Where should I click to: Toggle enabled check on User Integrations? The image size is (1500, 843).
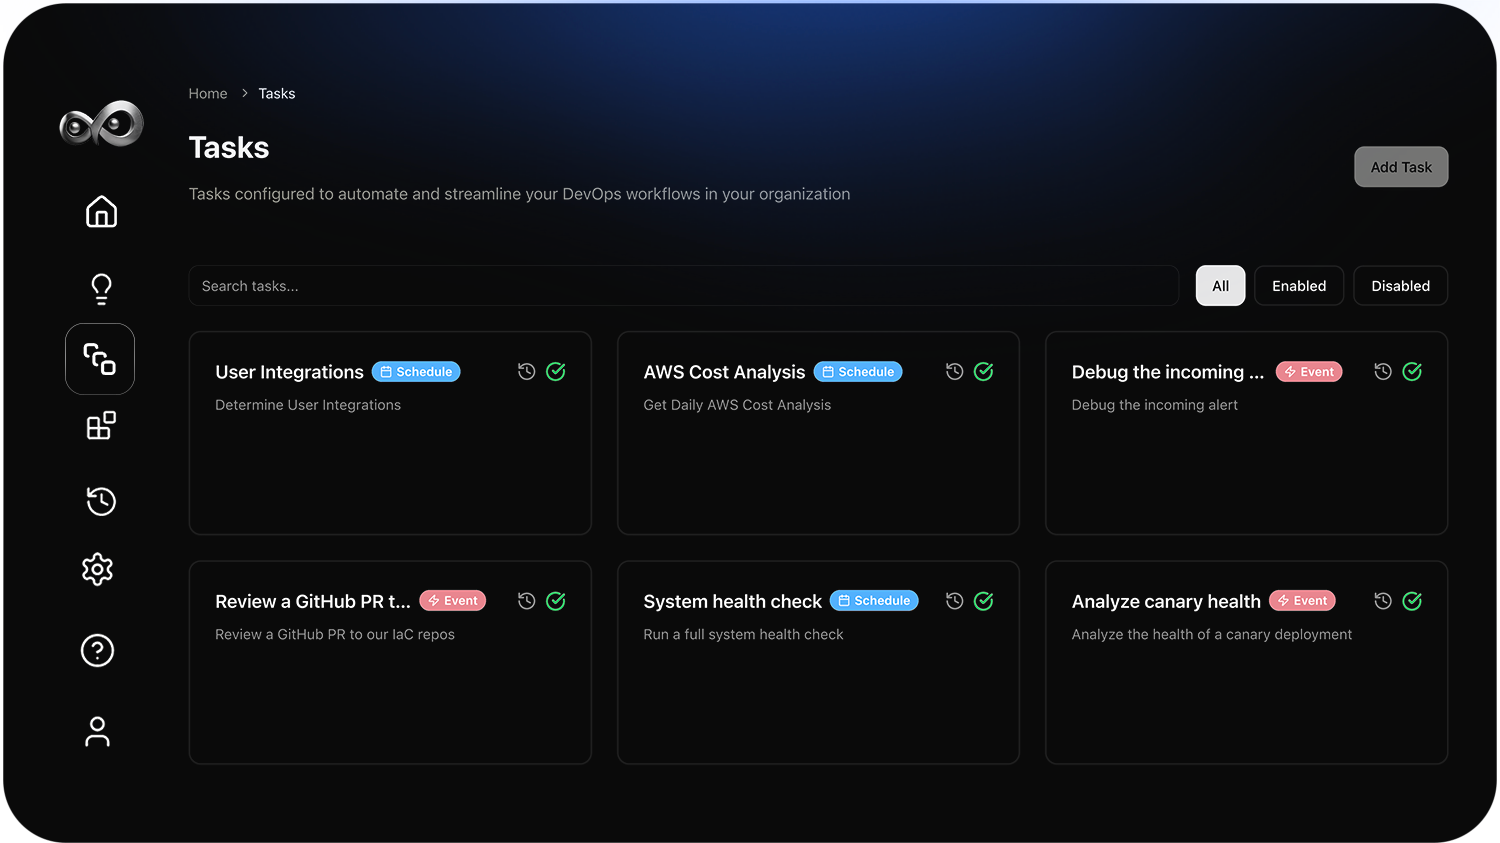(x=556, y=372)
